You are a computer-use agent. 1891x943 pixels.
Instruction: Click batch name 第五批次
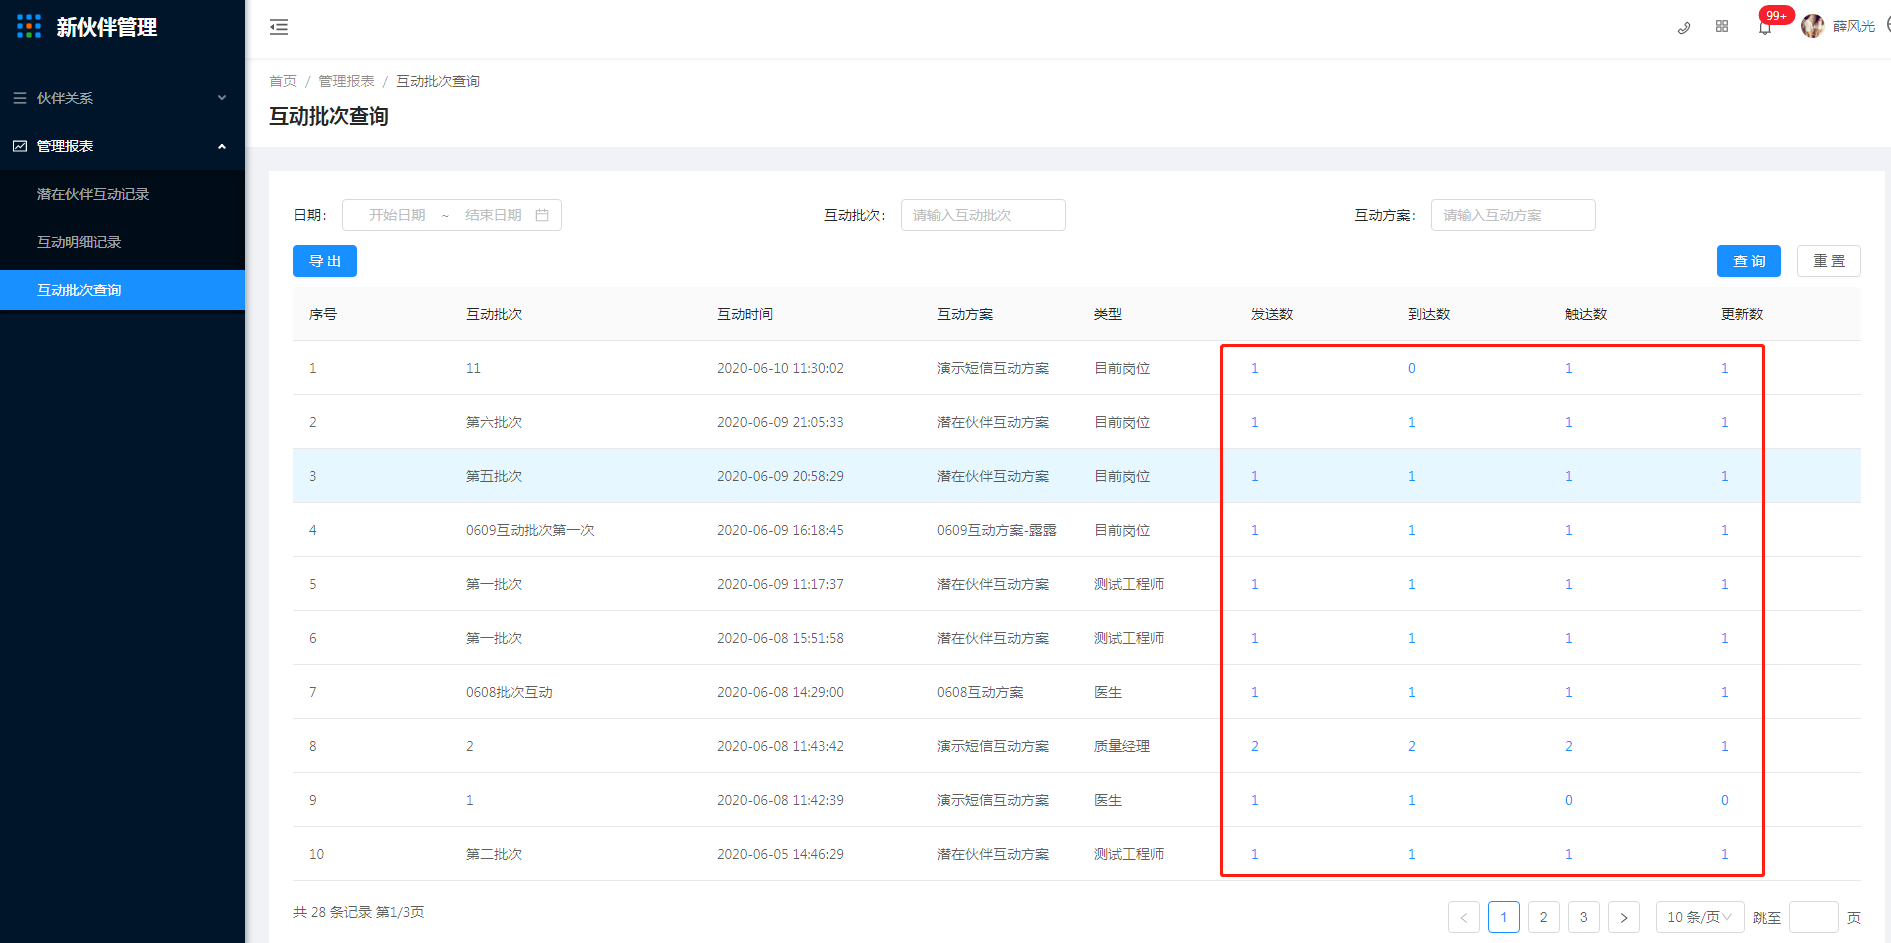(494, 476)
